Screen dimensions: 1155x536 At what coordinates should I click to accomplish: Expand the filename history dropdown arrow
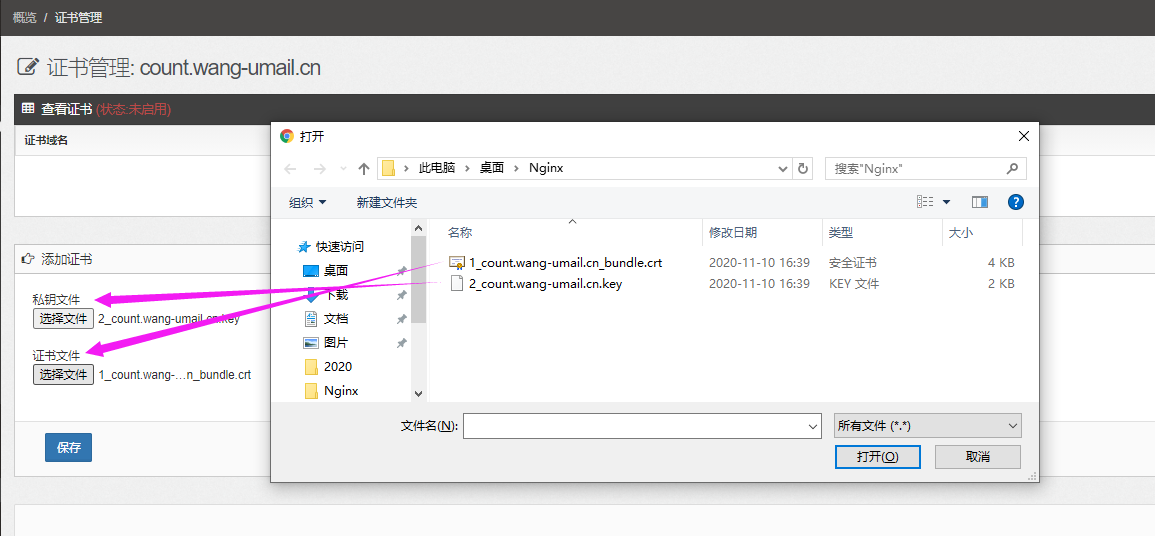(x=812, y=427)
